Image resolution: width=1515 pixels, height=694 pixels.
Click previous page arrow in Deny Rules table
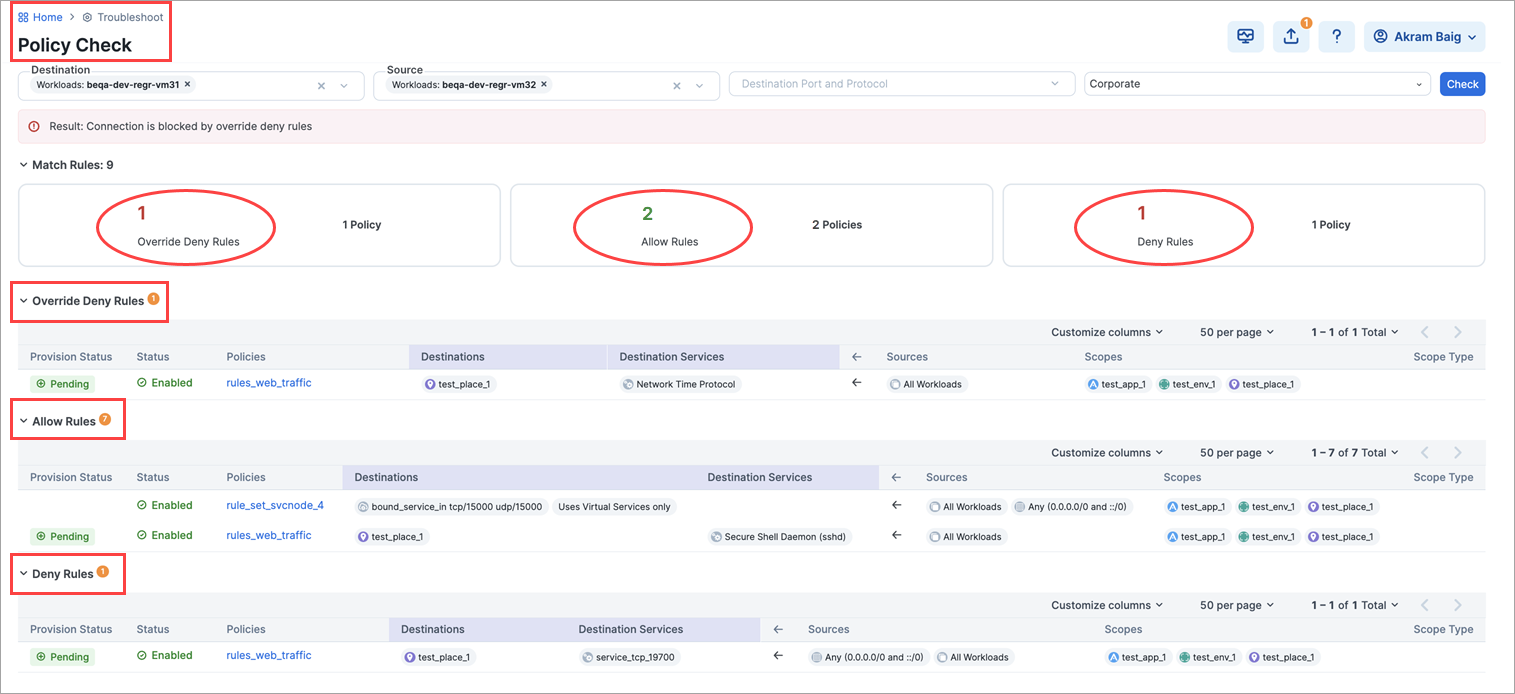coord(1425,605)
